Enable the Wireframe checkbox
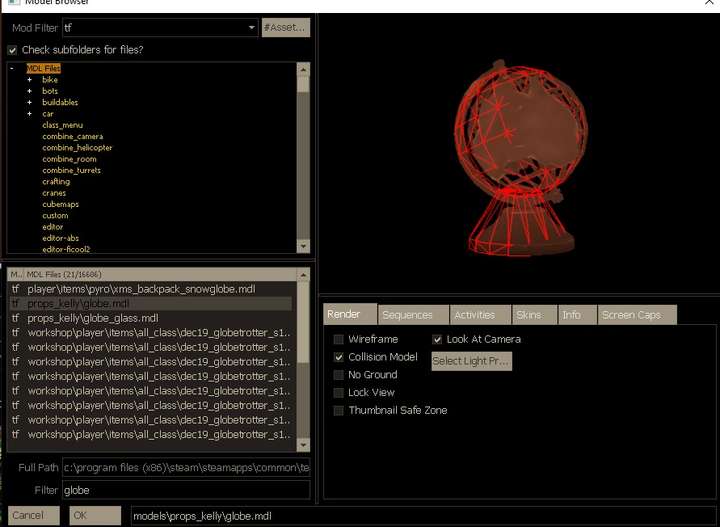720x527 pixels. click(x=339, y=339)
